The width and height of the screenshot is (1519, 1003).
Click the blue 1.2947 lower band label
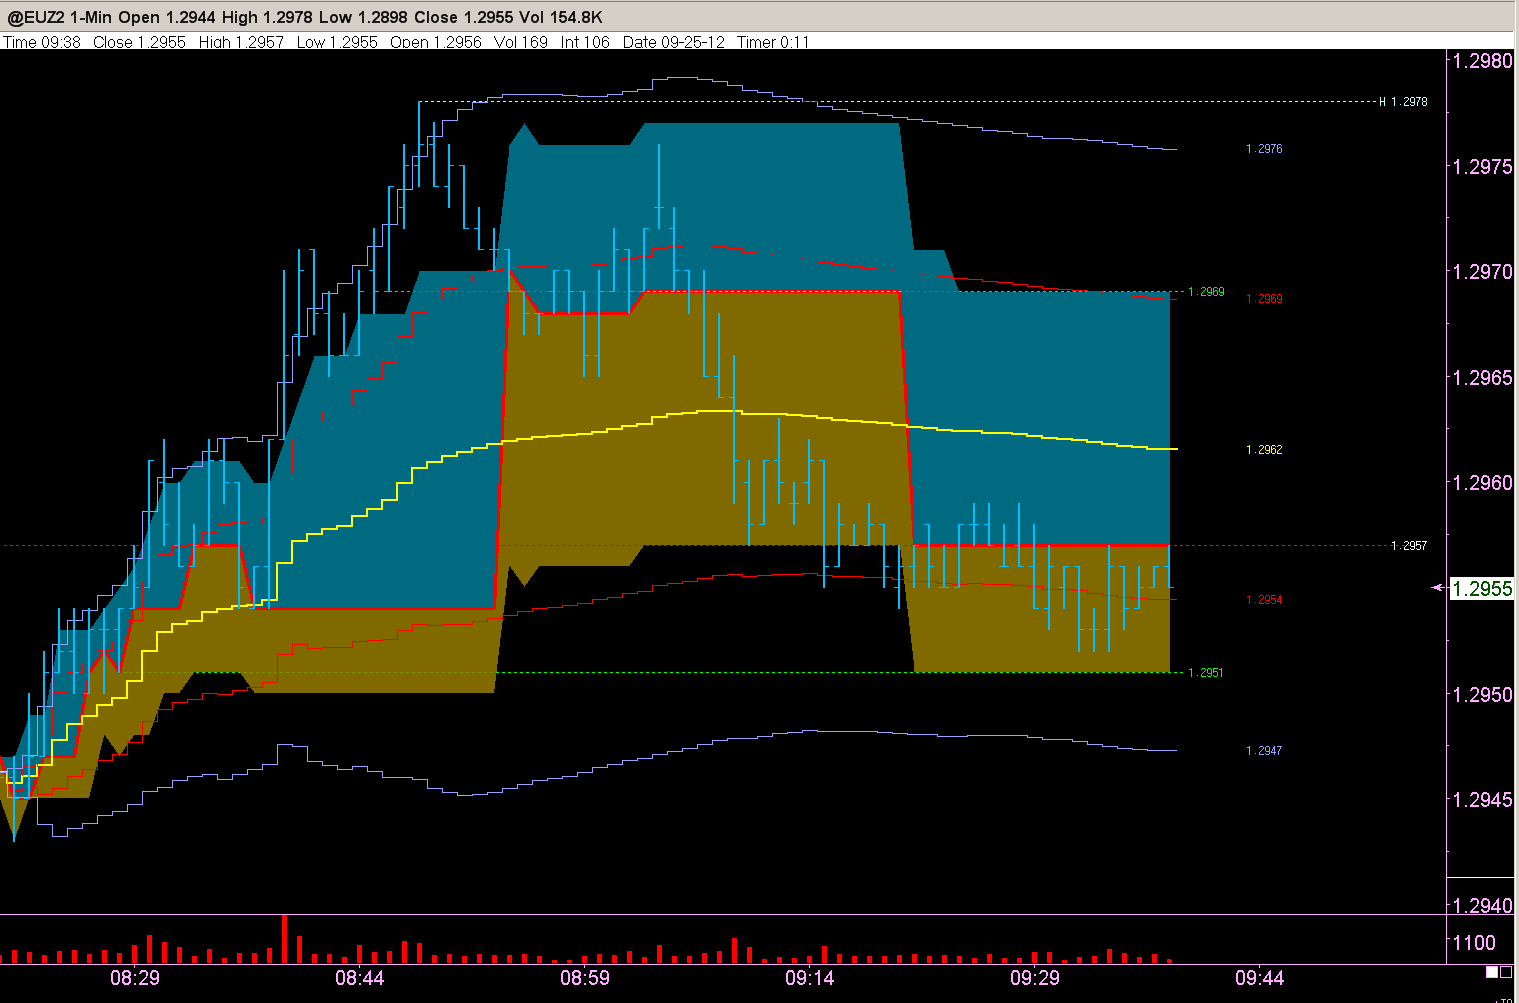(1264, 751)
